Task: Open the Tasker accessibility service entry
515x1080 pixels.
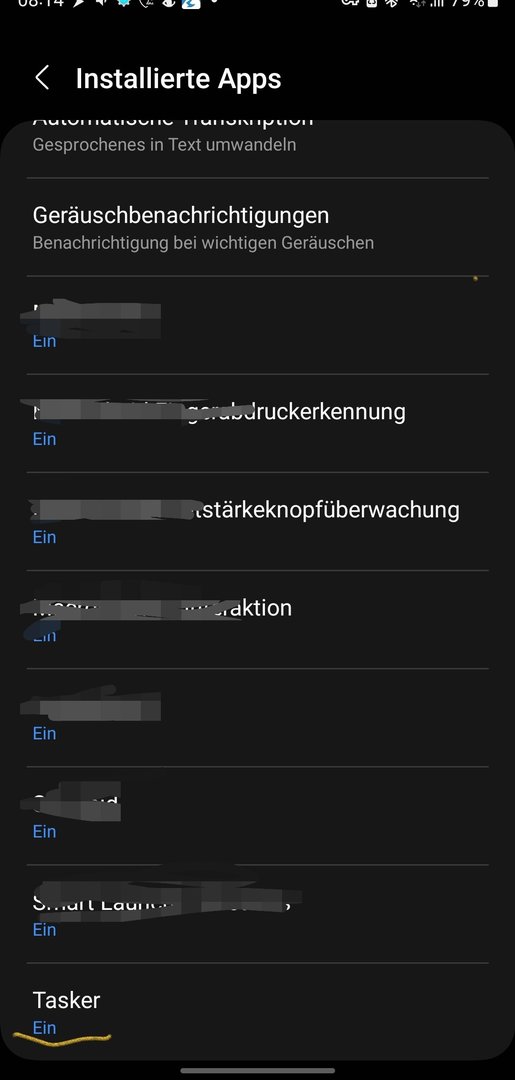Action: 258,1012
